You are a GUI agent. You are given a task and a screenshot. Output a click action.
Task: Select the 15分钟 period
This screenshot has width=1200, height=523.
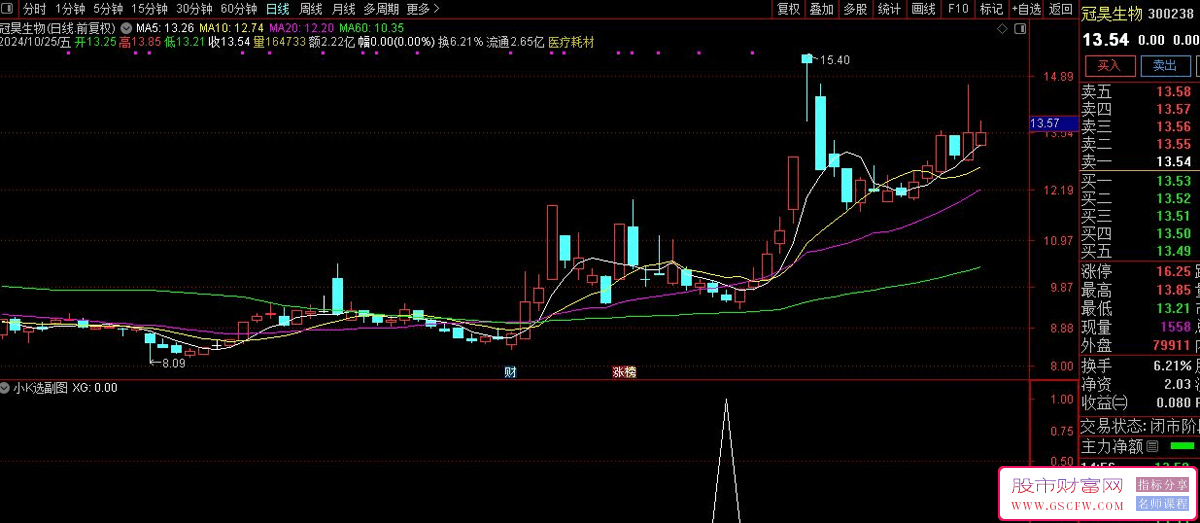(150, 9)
